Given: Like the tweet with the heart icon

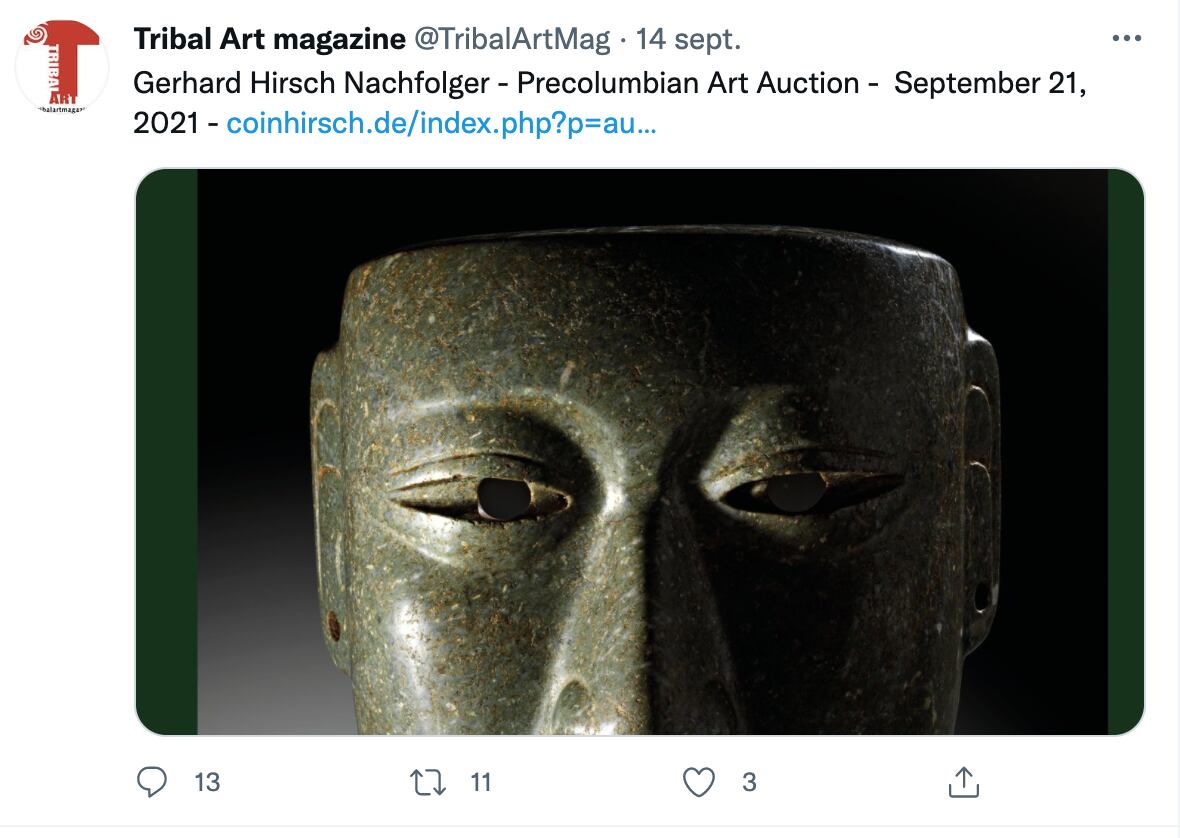Looking at the screenshot, I should (x=698, y=782).
